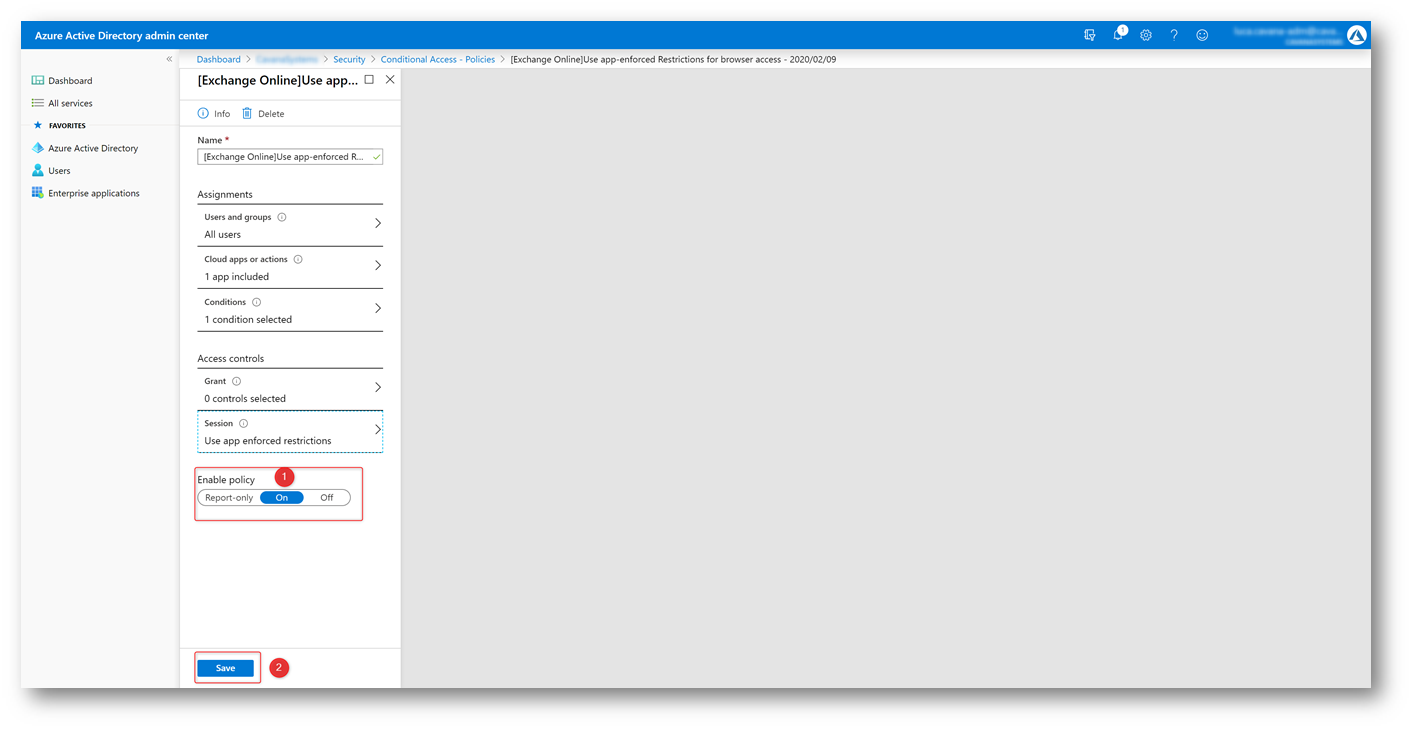Open Cloud Shell icon in top bar

click(1090, 35)
